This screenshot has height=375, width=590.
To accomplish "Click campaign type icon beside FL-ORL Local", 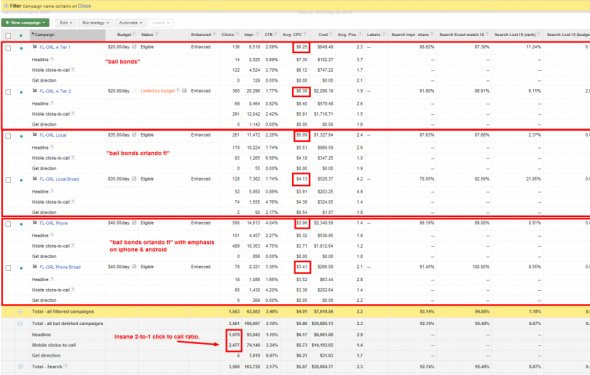I will pos(35,135).
